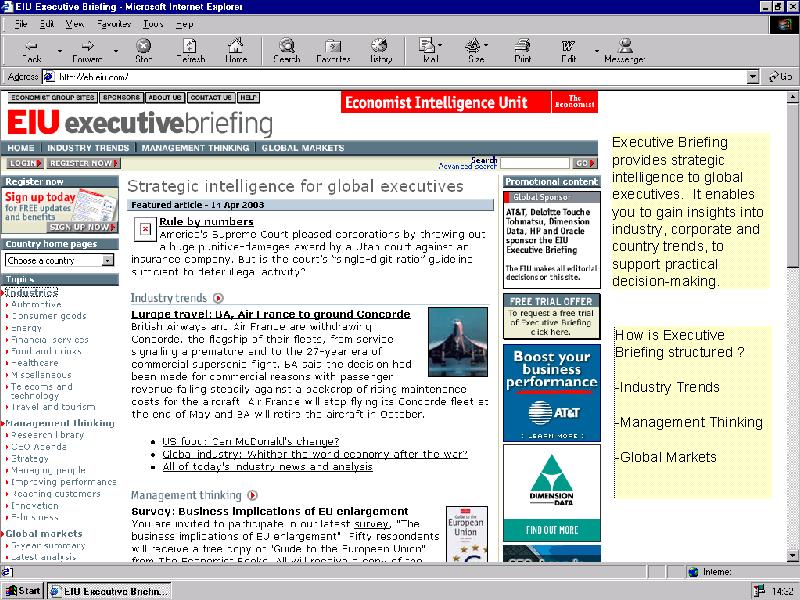Open the Edit button dropdown arrow
The height and width of the screenshot is (600, 800).
(596, 51)
